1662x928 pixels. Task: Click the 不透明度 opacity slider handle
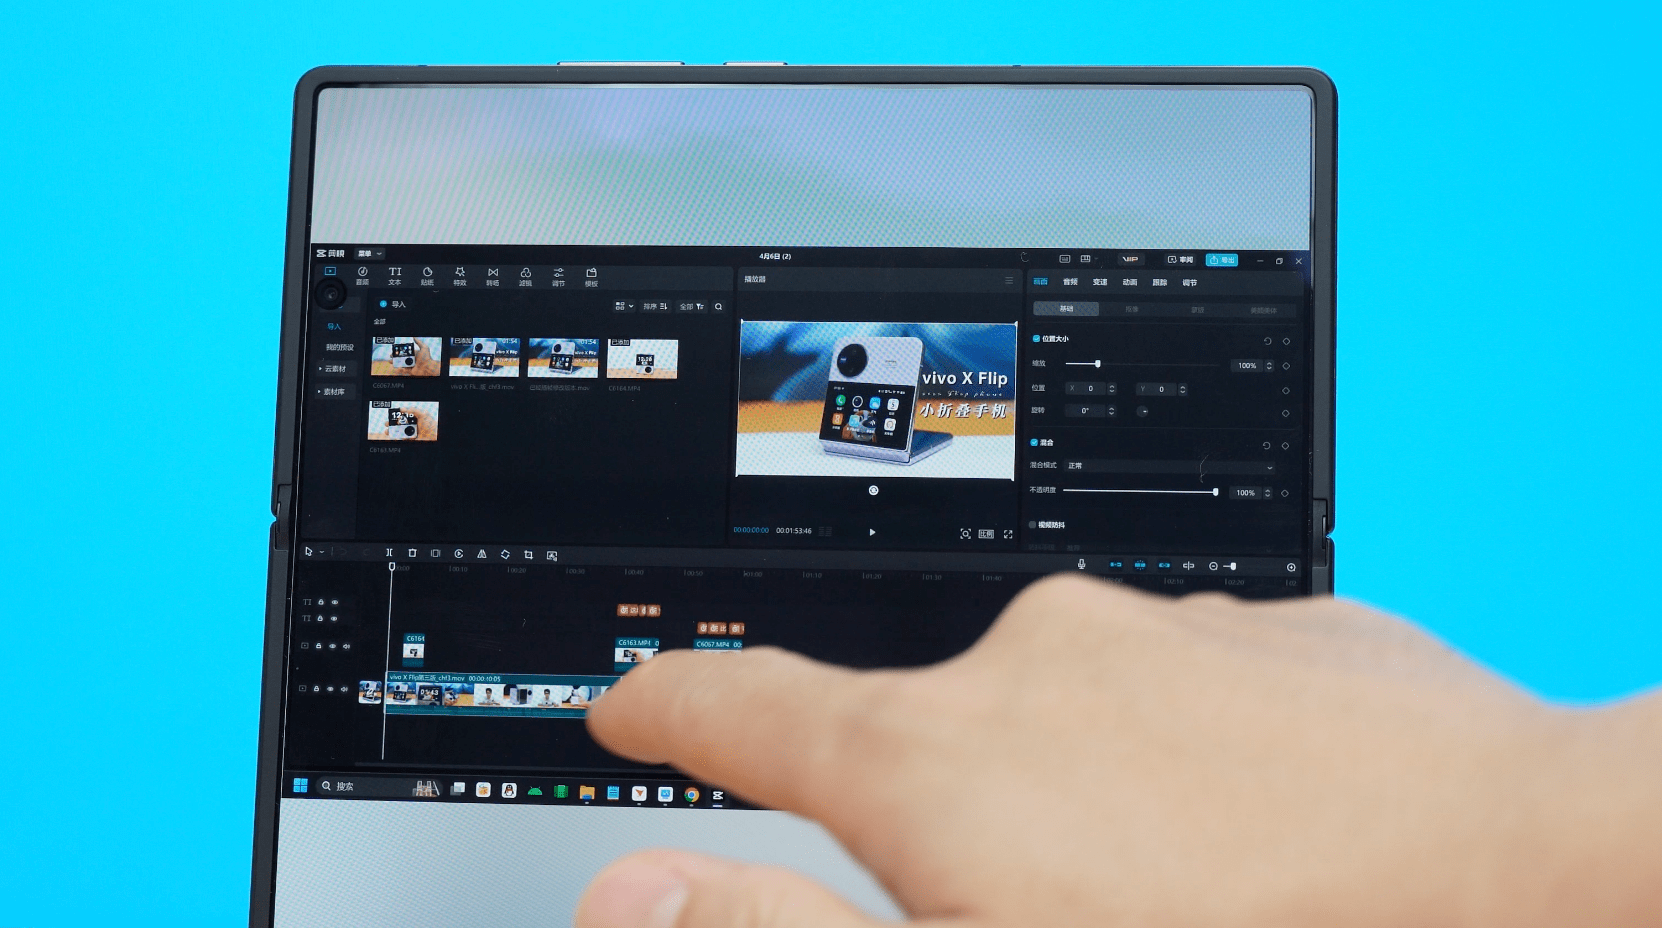click(x=1215, y=492)
